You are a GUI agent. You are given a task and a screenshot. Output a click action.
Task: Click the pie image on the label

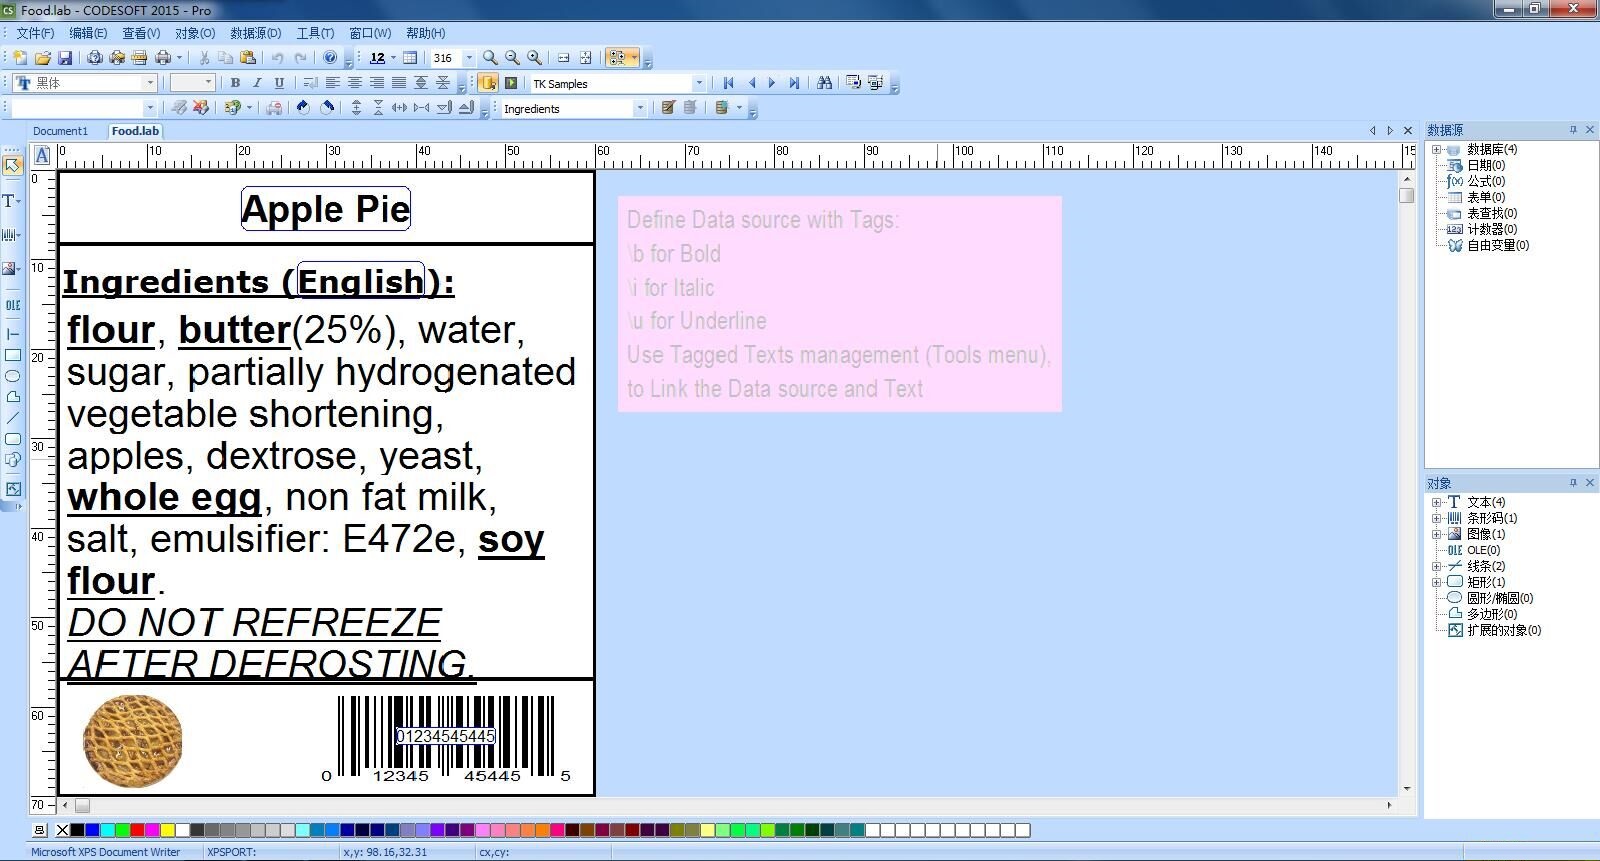[x=132, y=740]
